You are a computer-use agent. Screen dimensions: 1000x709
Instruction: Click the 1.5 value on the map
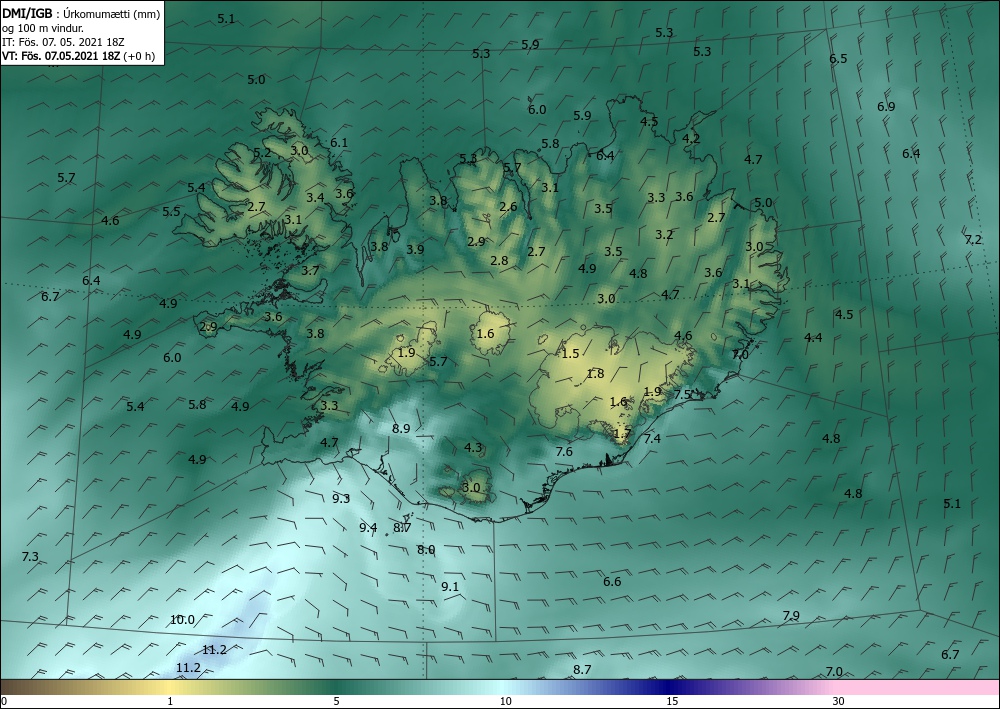[x=570, y=353]
